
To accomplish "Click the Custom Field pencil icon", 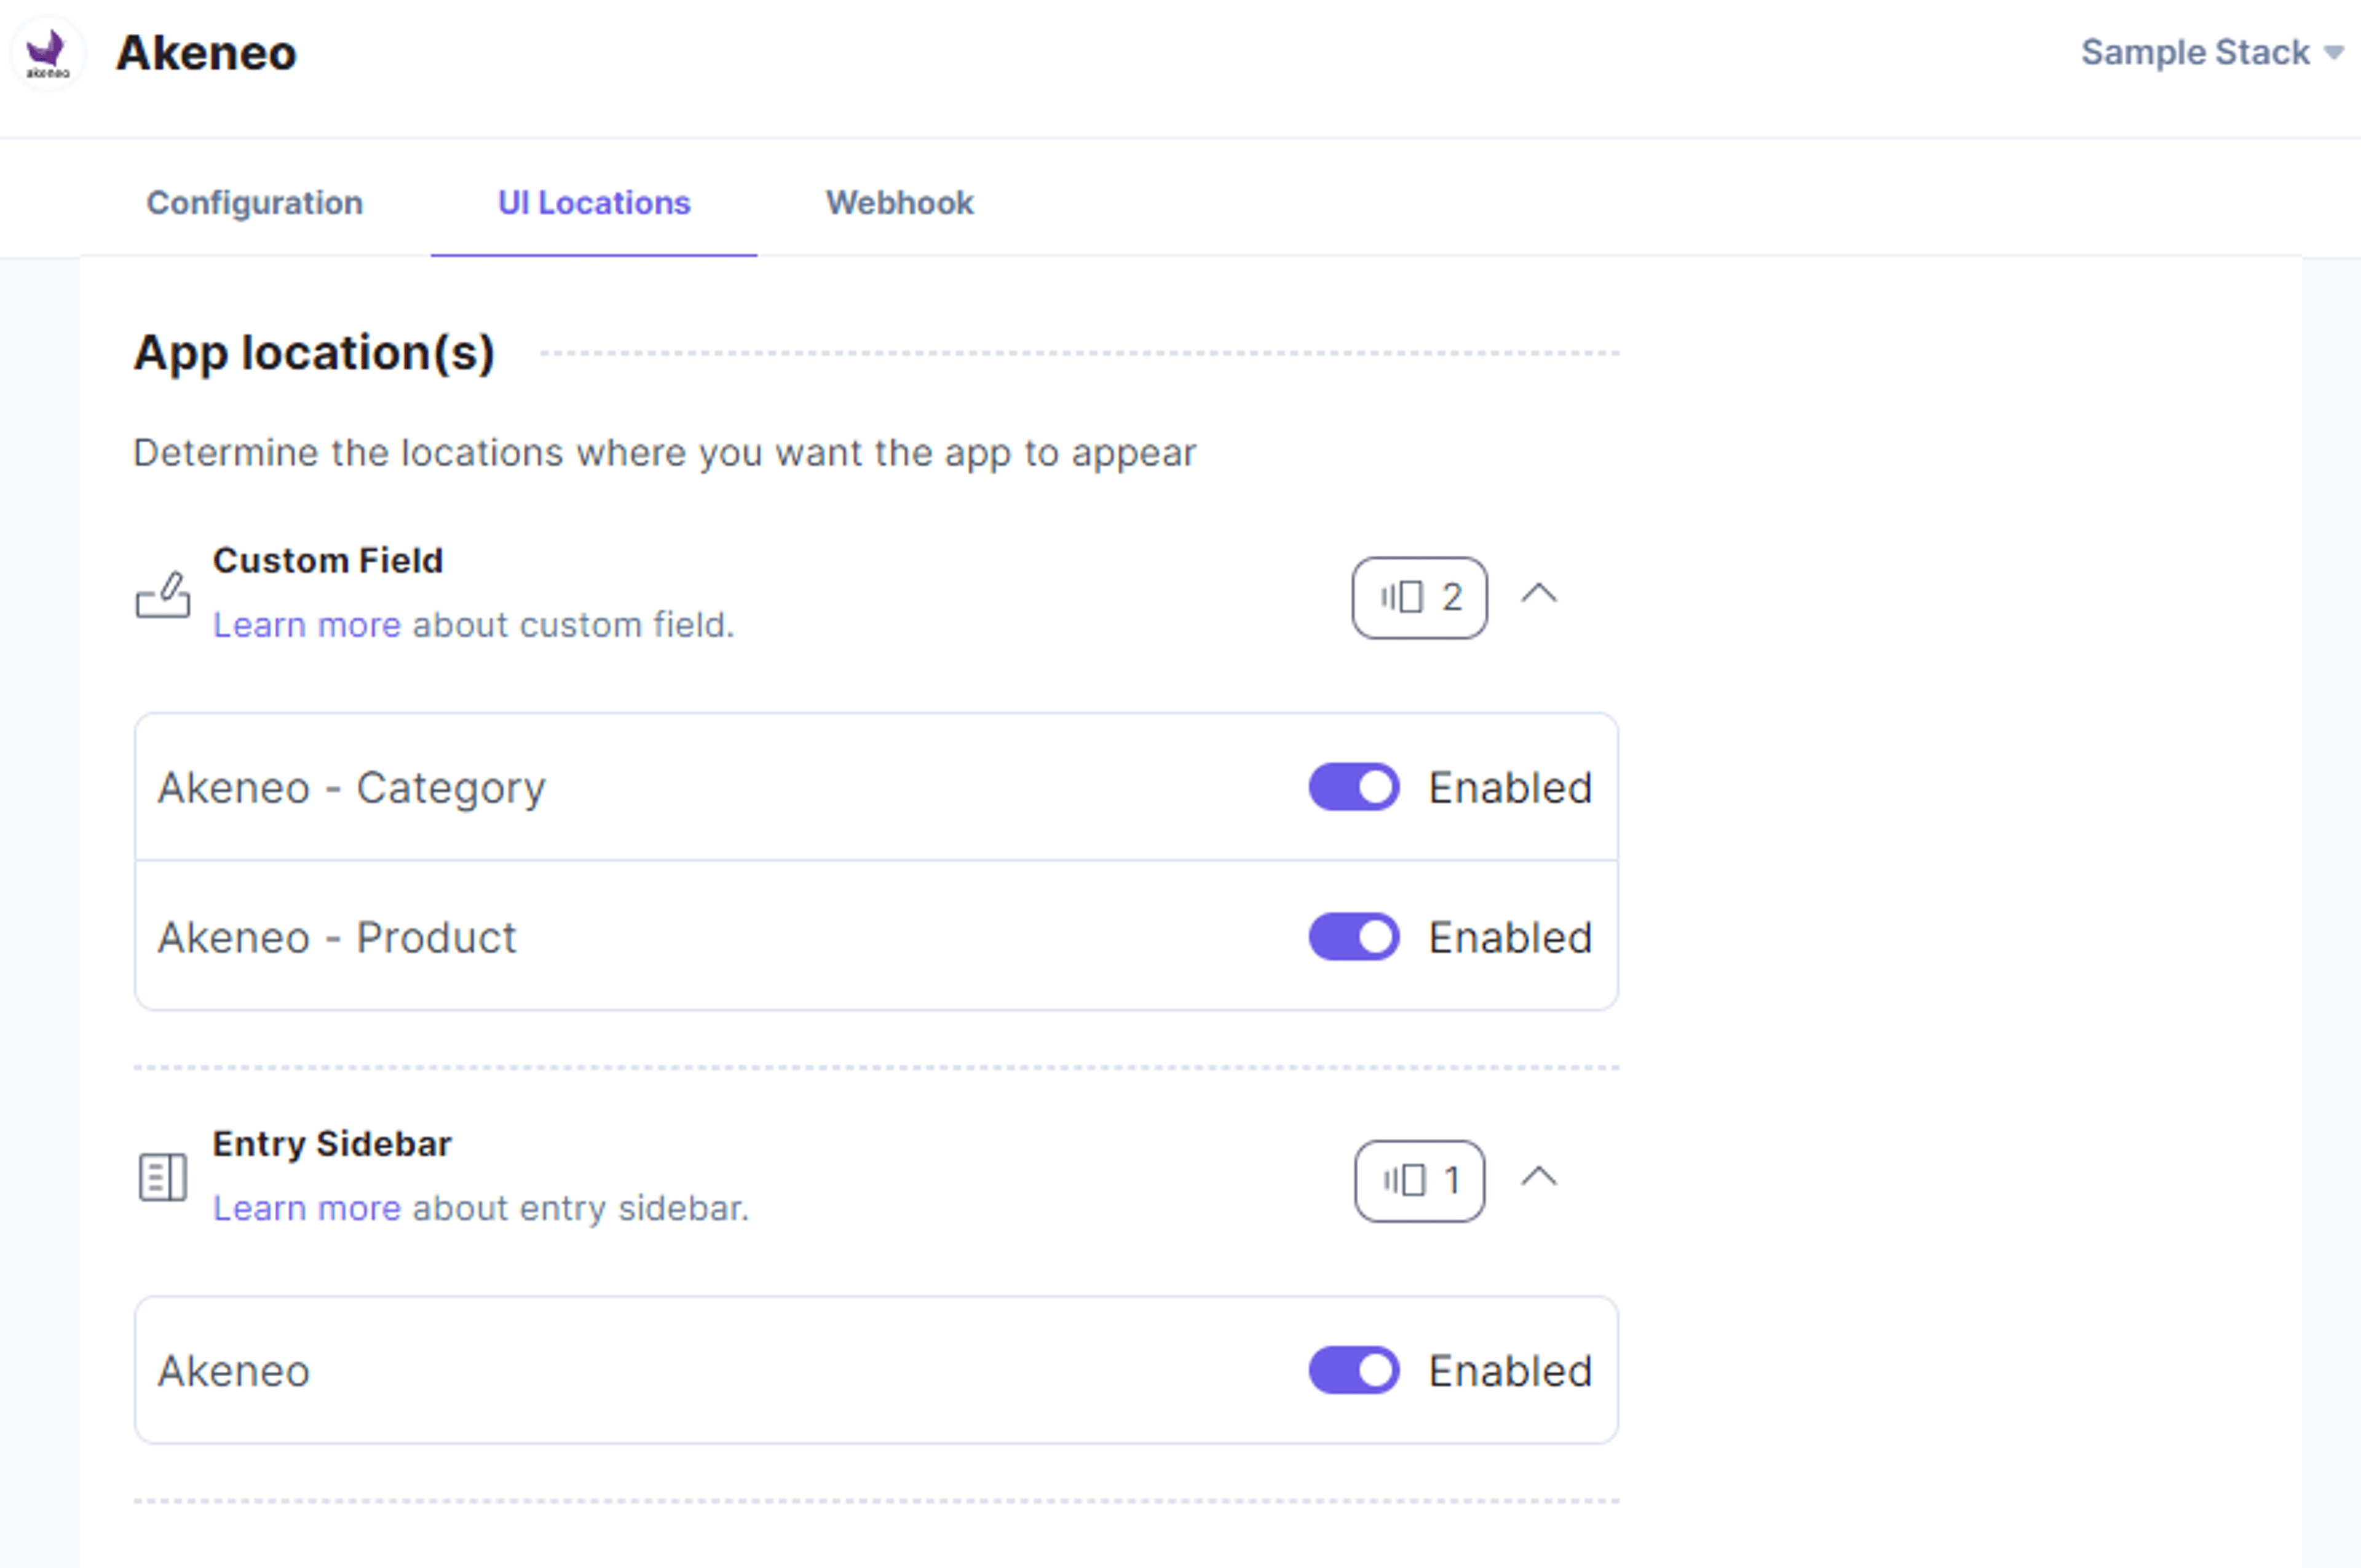I will click(162, 594).
